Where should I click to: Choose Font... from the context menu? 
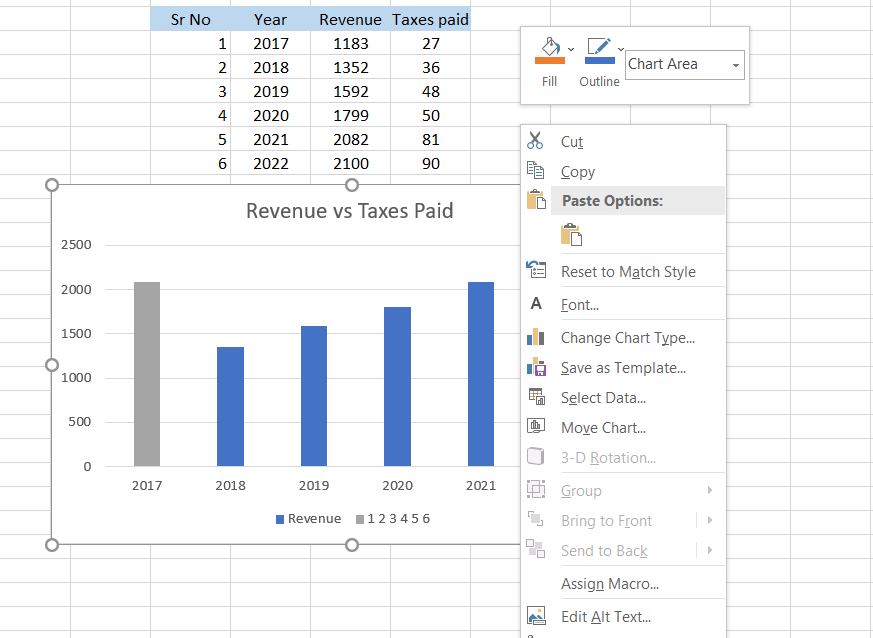580,305
